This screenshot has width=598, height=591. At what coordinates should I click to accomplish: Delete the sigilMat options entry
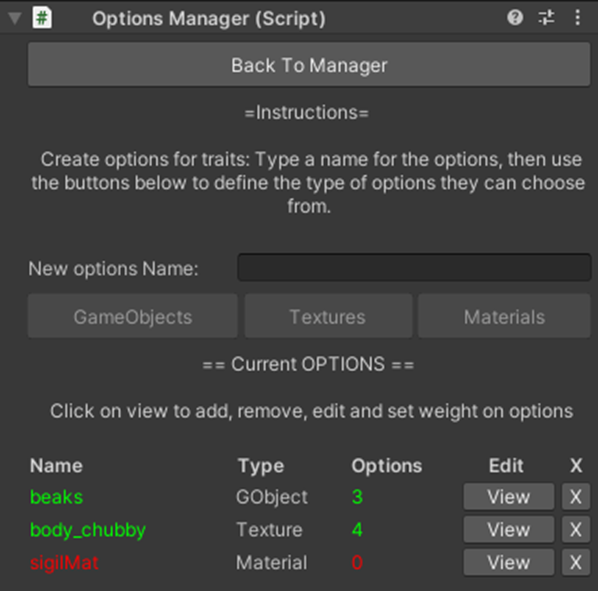[x=576, y=562]
